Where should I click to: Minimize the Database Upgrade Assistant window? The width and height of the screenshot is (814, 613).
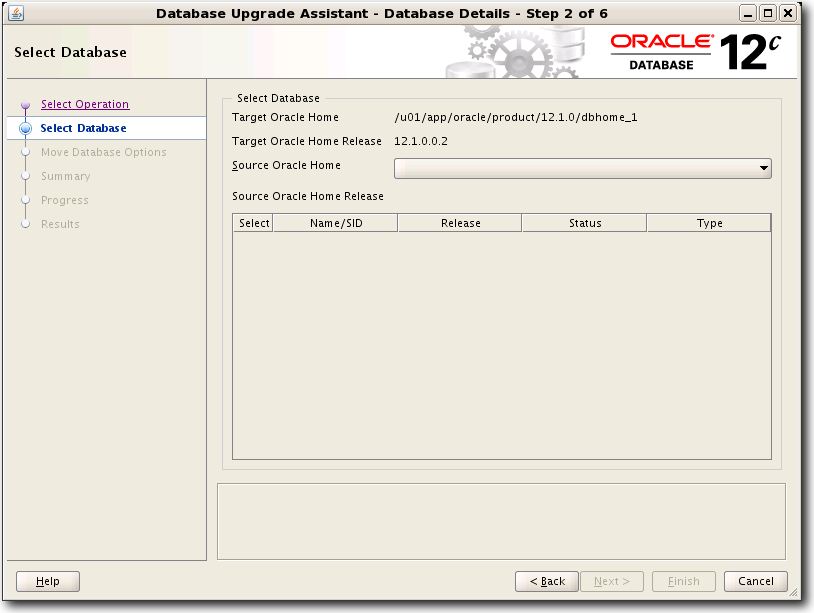point(749,13)
